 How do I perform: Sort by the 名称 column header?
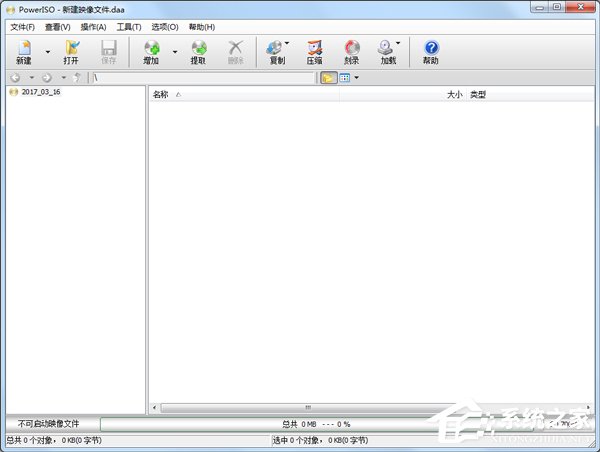(244, 95)
